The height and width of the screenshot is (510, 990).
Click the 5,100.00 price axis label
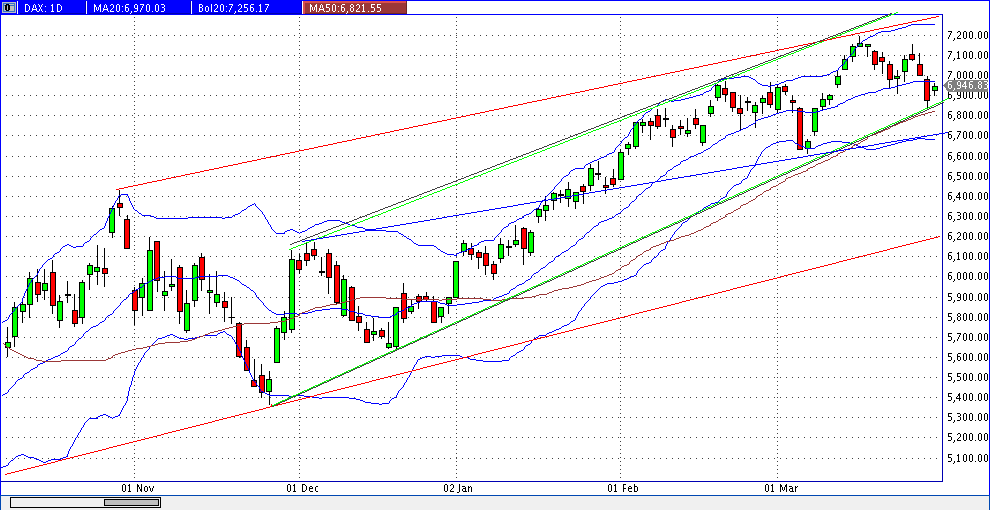[x=967, y=458]
